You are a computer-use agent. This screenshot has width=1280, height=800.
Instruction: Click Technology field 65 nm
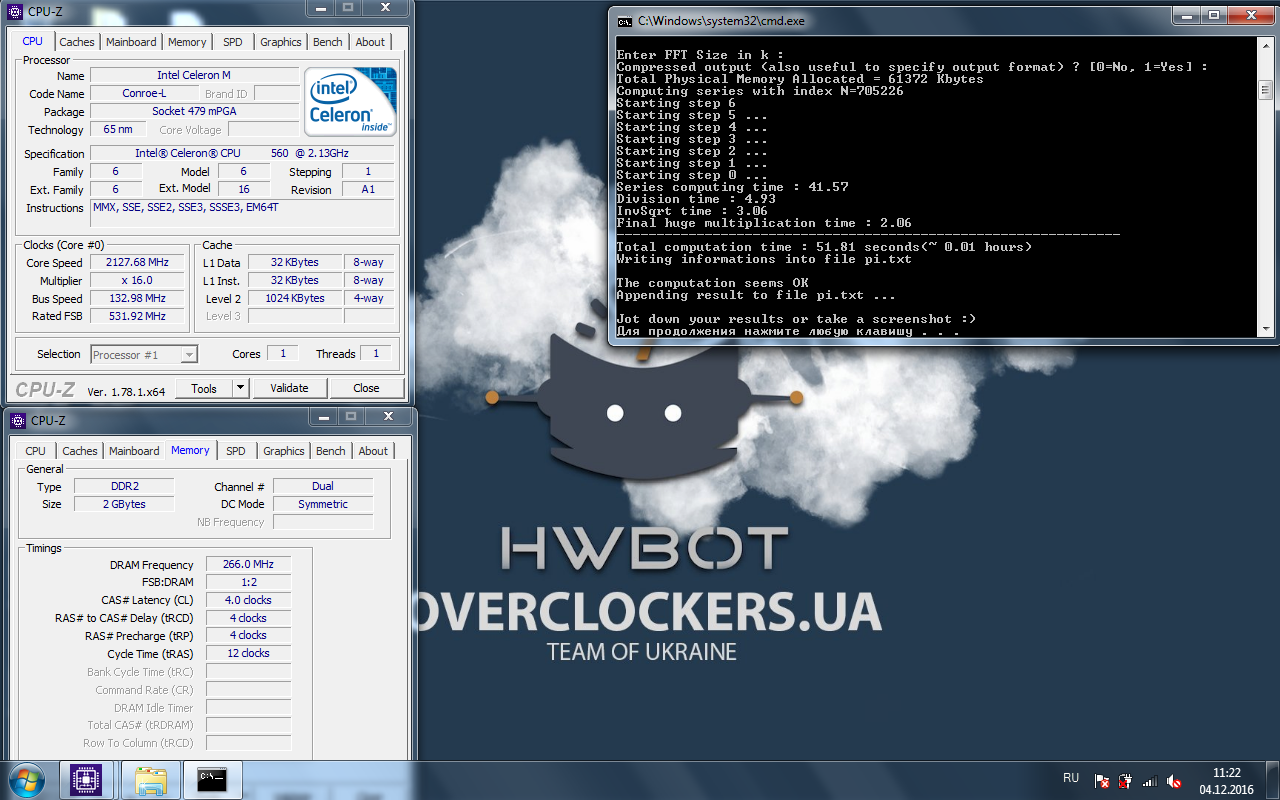pyautogui.click(x=118, y=129)
